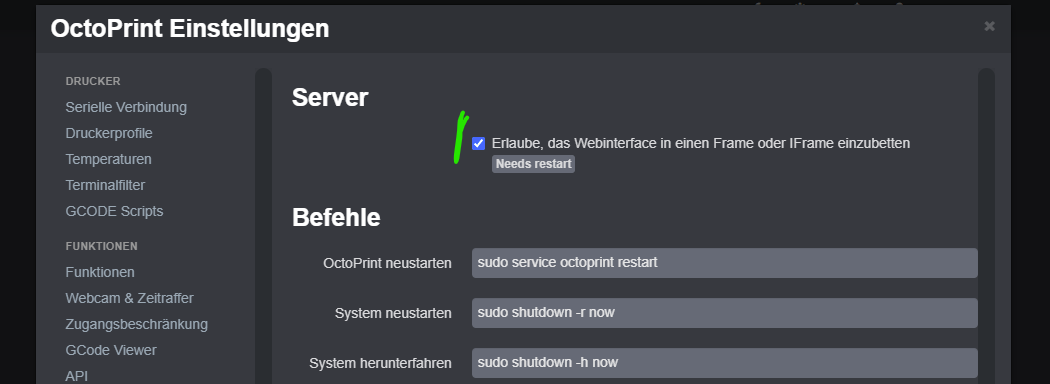Select API in settings sidebar
Viewport: 1050px width, 384px height.
(76, 376)
